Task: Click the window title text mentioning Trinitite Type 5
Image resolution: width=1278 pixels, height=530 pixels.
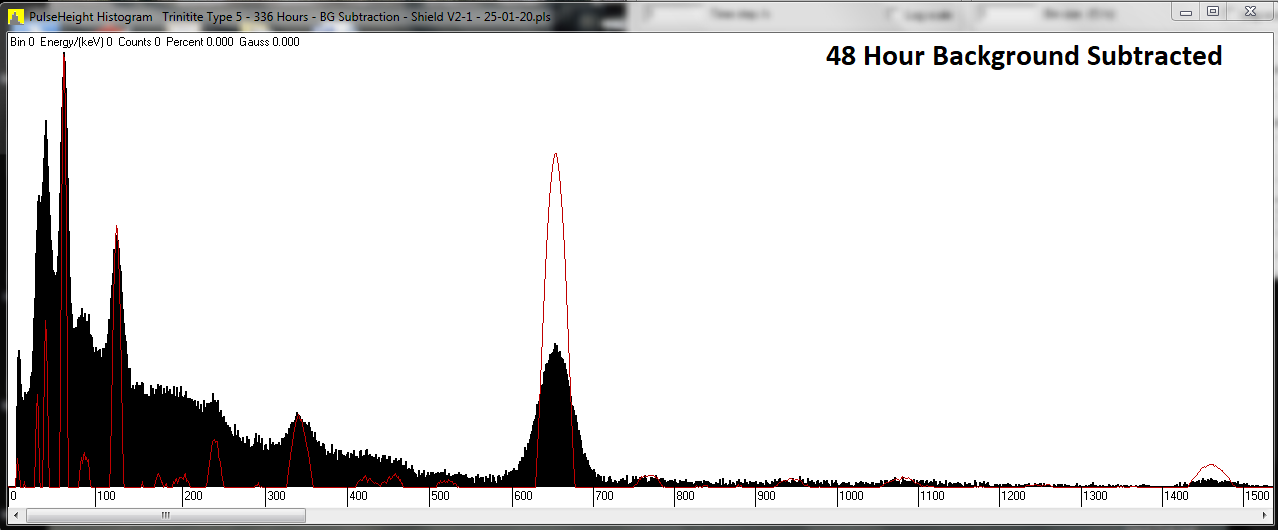Action: pyautogui.click(x=354, y=17)
